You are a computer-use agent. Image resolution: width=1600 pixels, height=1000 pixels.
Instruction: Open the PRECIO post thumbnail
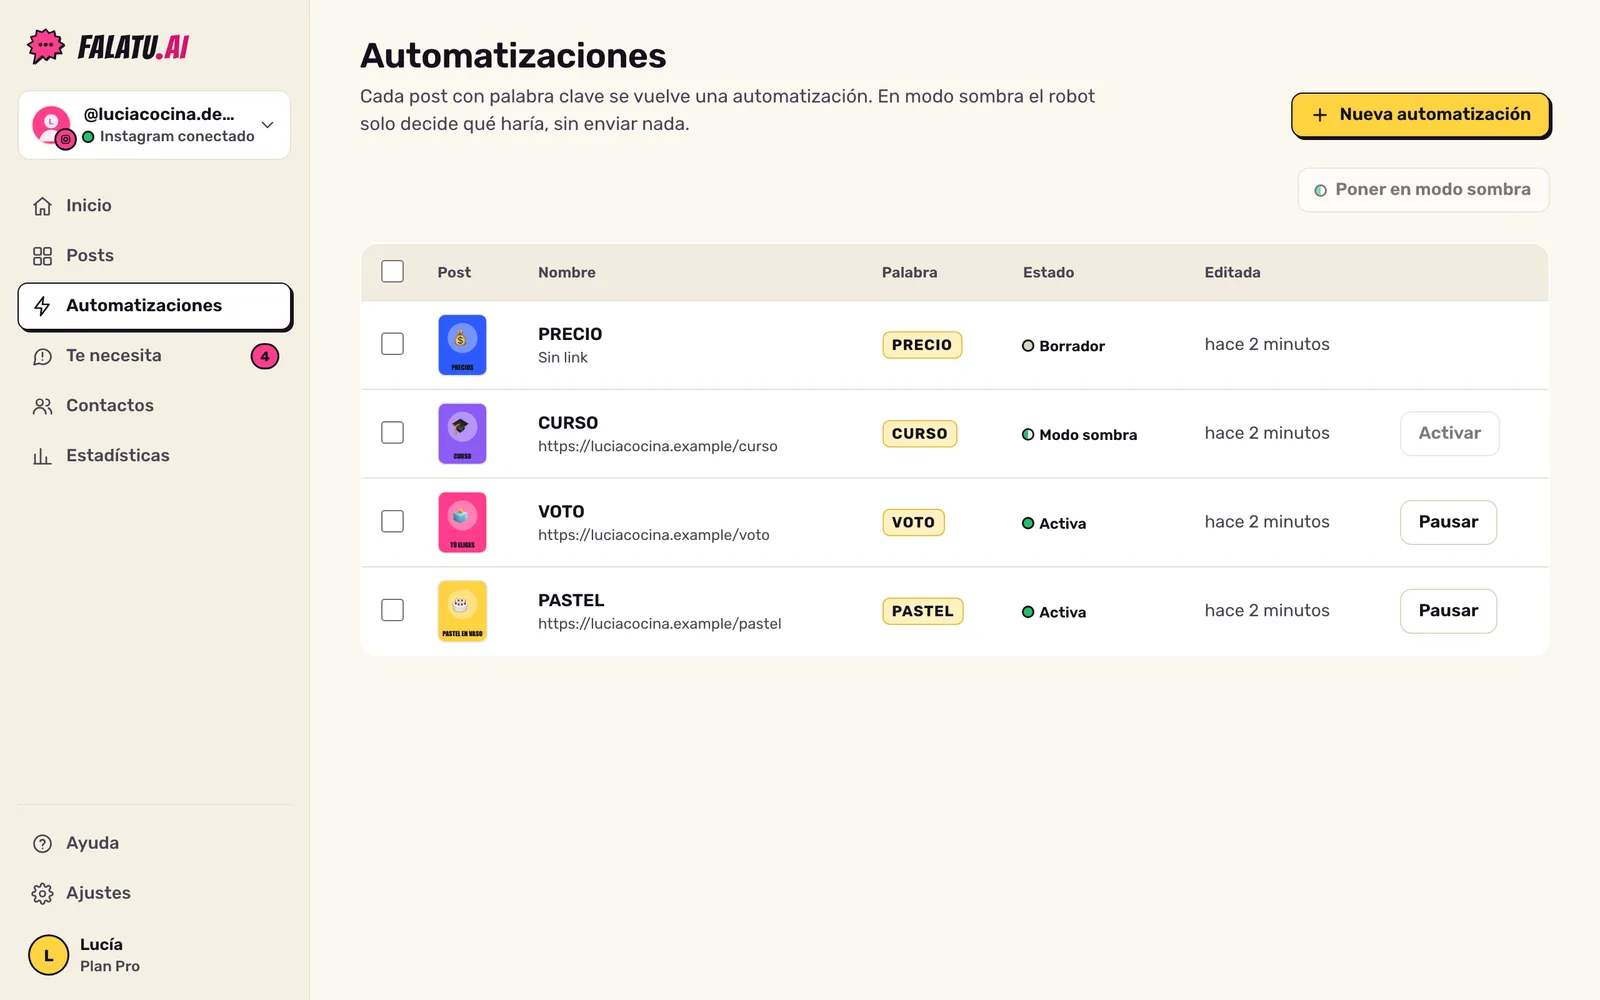[x=462, y=345]
